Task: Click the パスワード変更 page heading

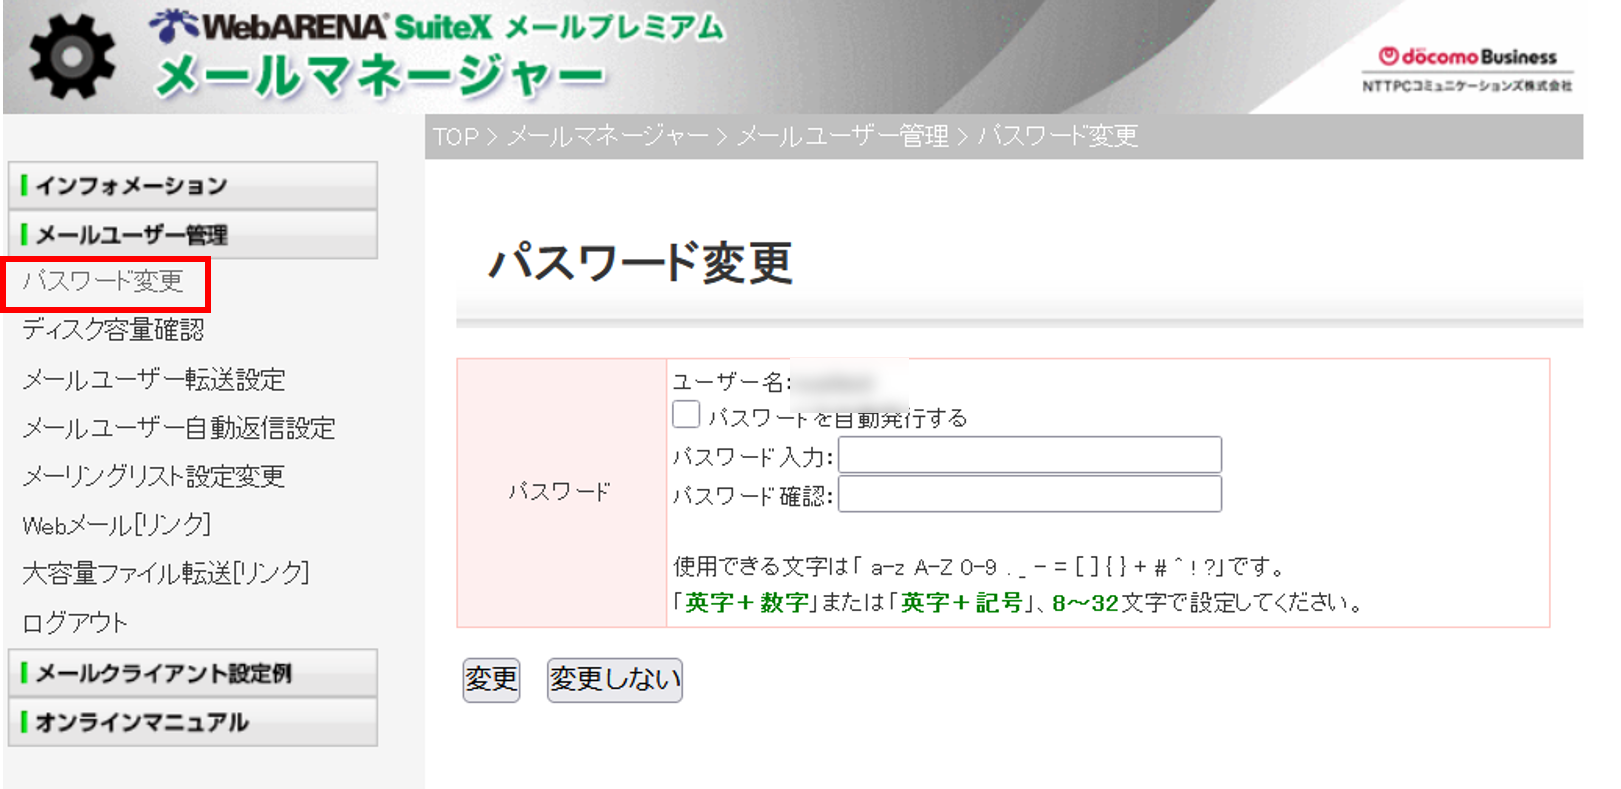Action: (x=640, y=263)
